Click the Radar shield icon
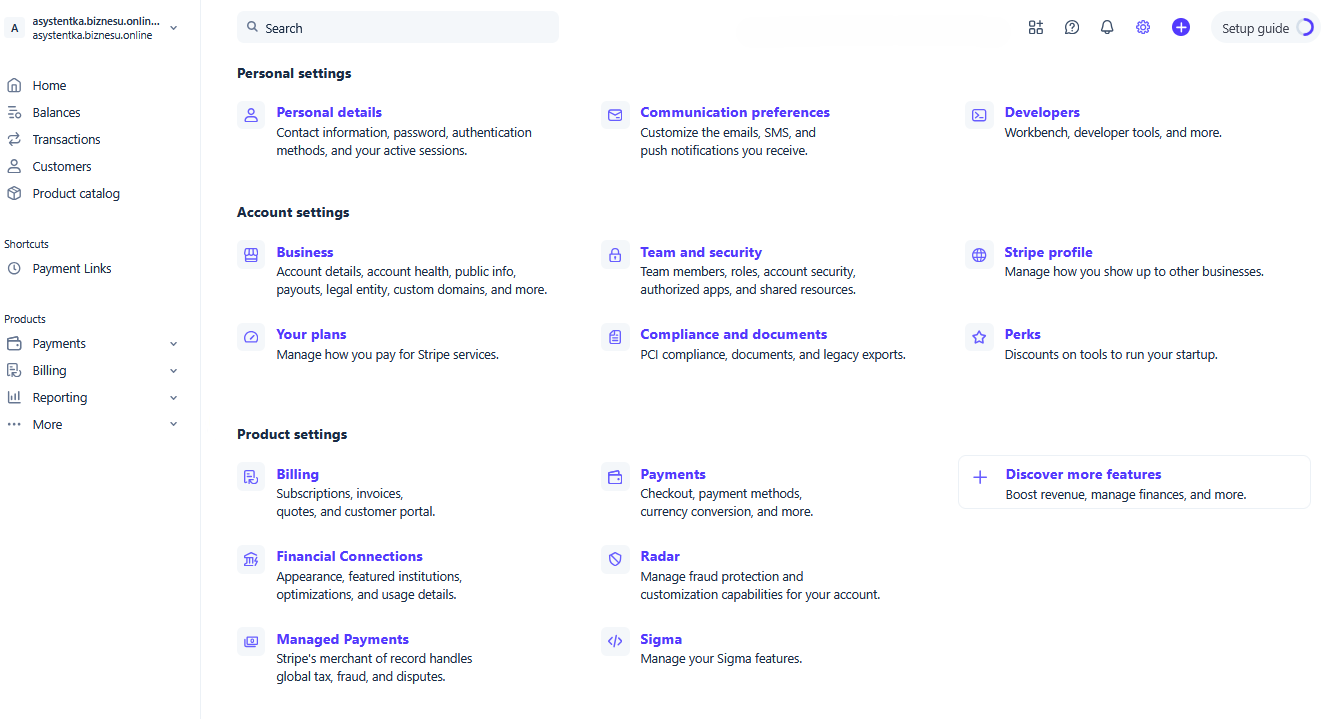The width and height of the screenshot is (1327, 719). click(x=615, y=558)
